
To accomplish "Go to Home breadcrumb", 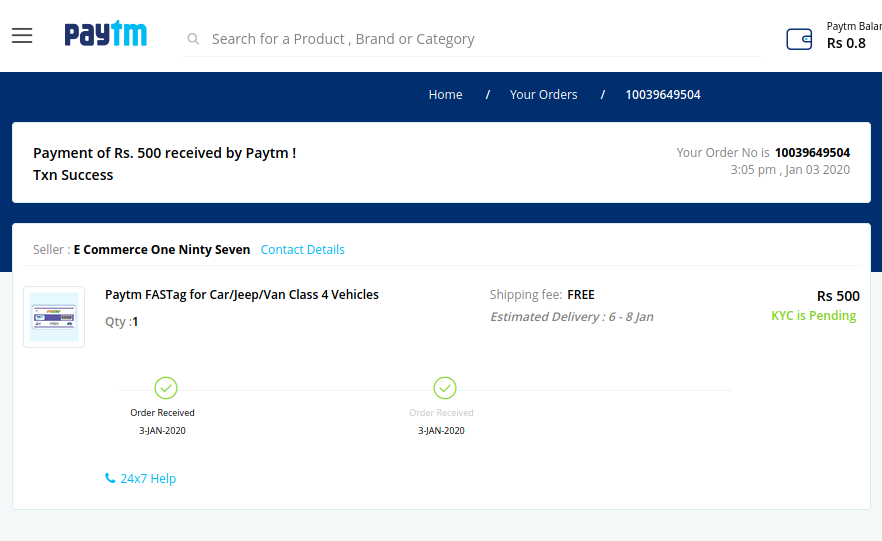I will tap(446, 94).
